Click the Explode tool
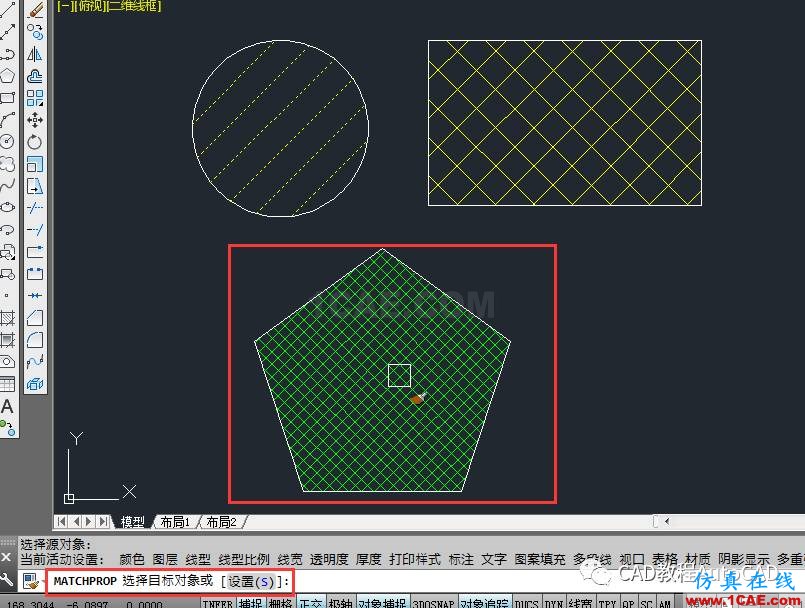 tap(35, 384)
